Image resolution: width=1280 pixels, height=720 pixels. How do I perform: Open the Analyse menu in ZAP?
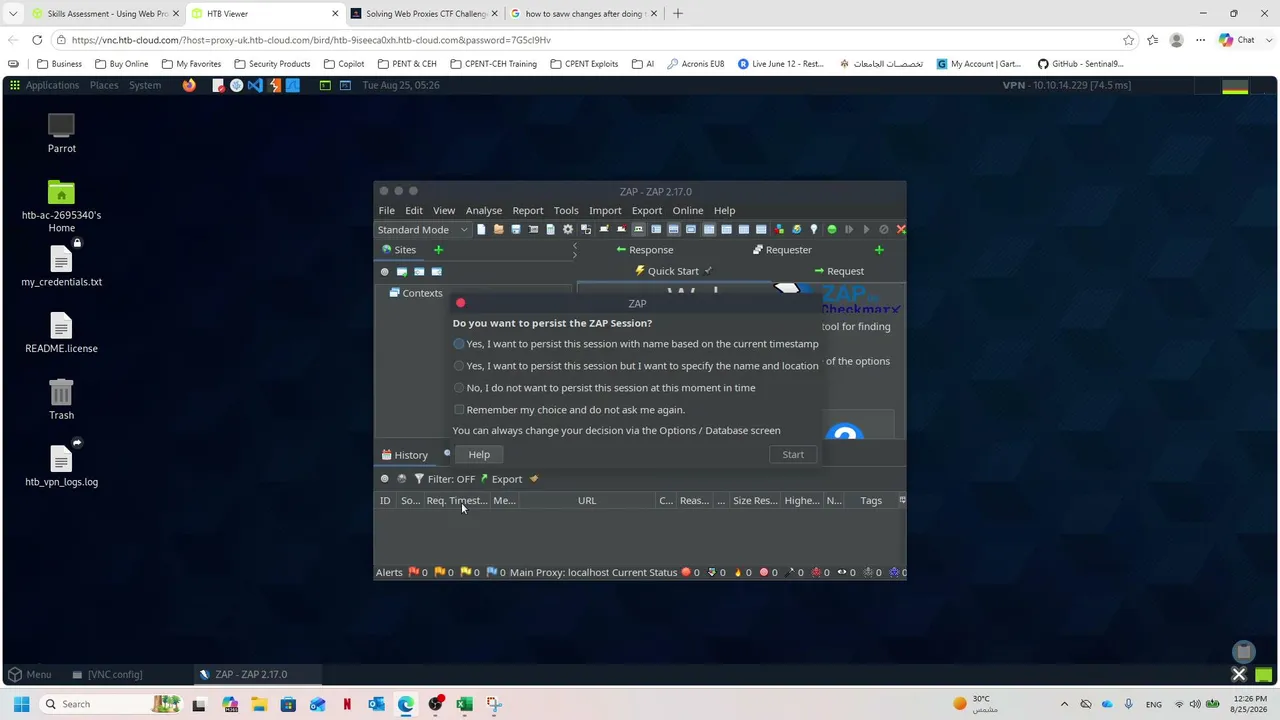coord(483,210)
